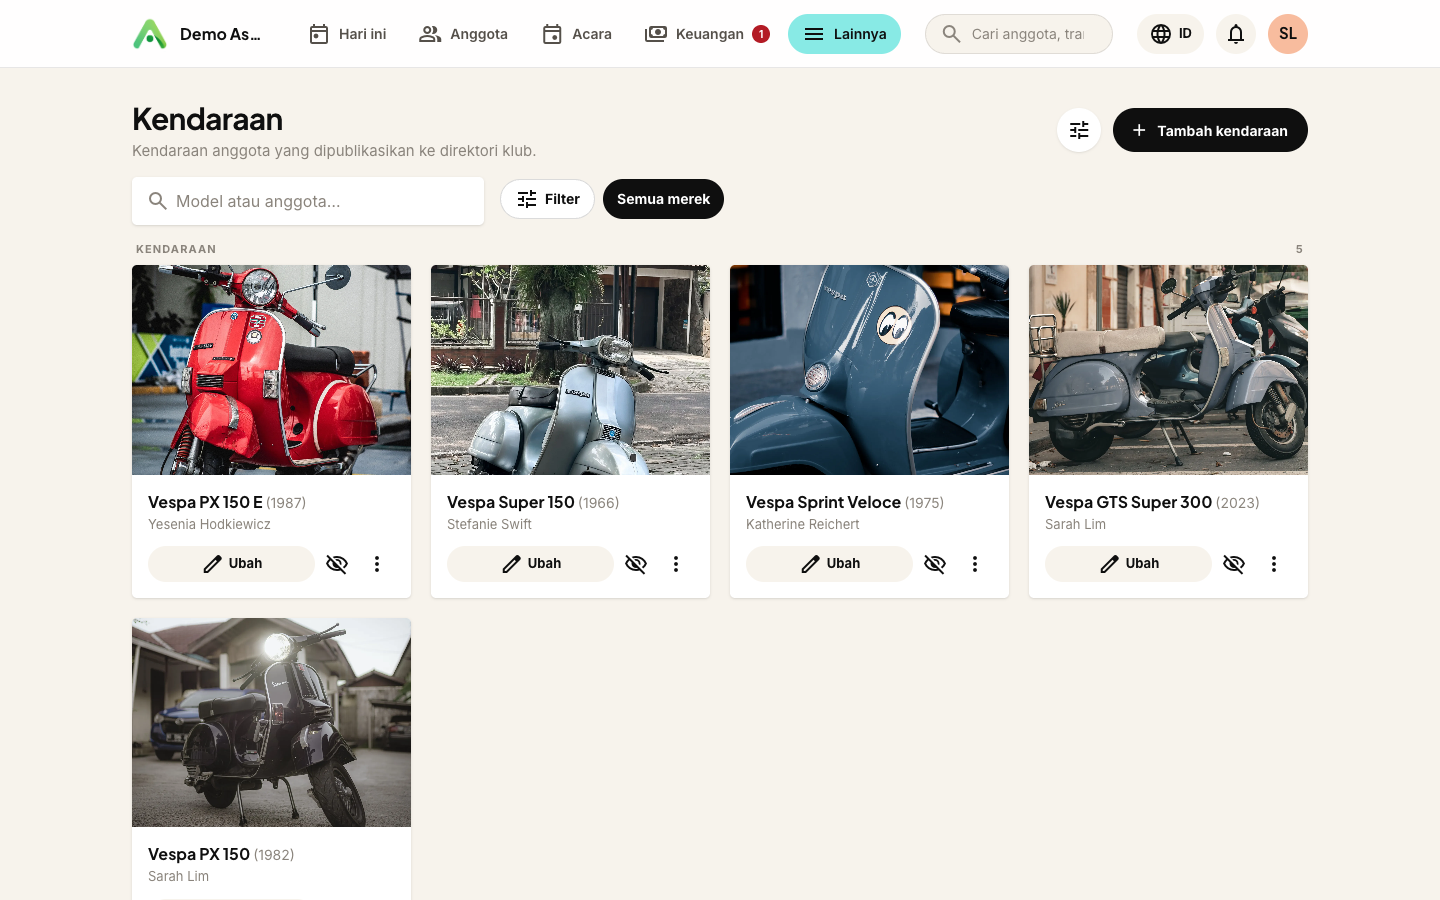Screen dimensions: 1440x900
Task: Expand the Lainnya menu
Action: coord(844,34)
